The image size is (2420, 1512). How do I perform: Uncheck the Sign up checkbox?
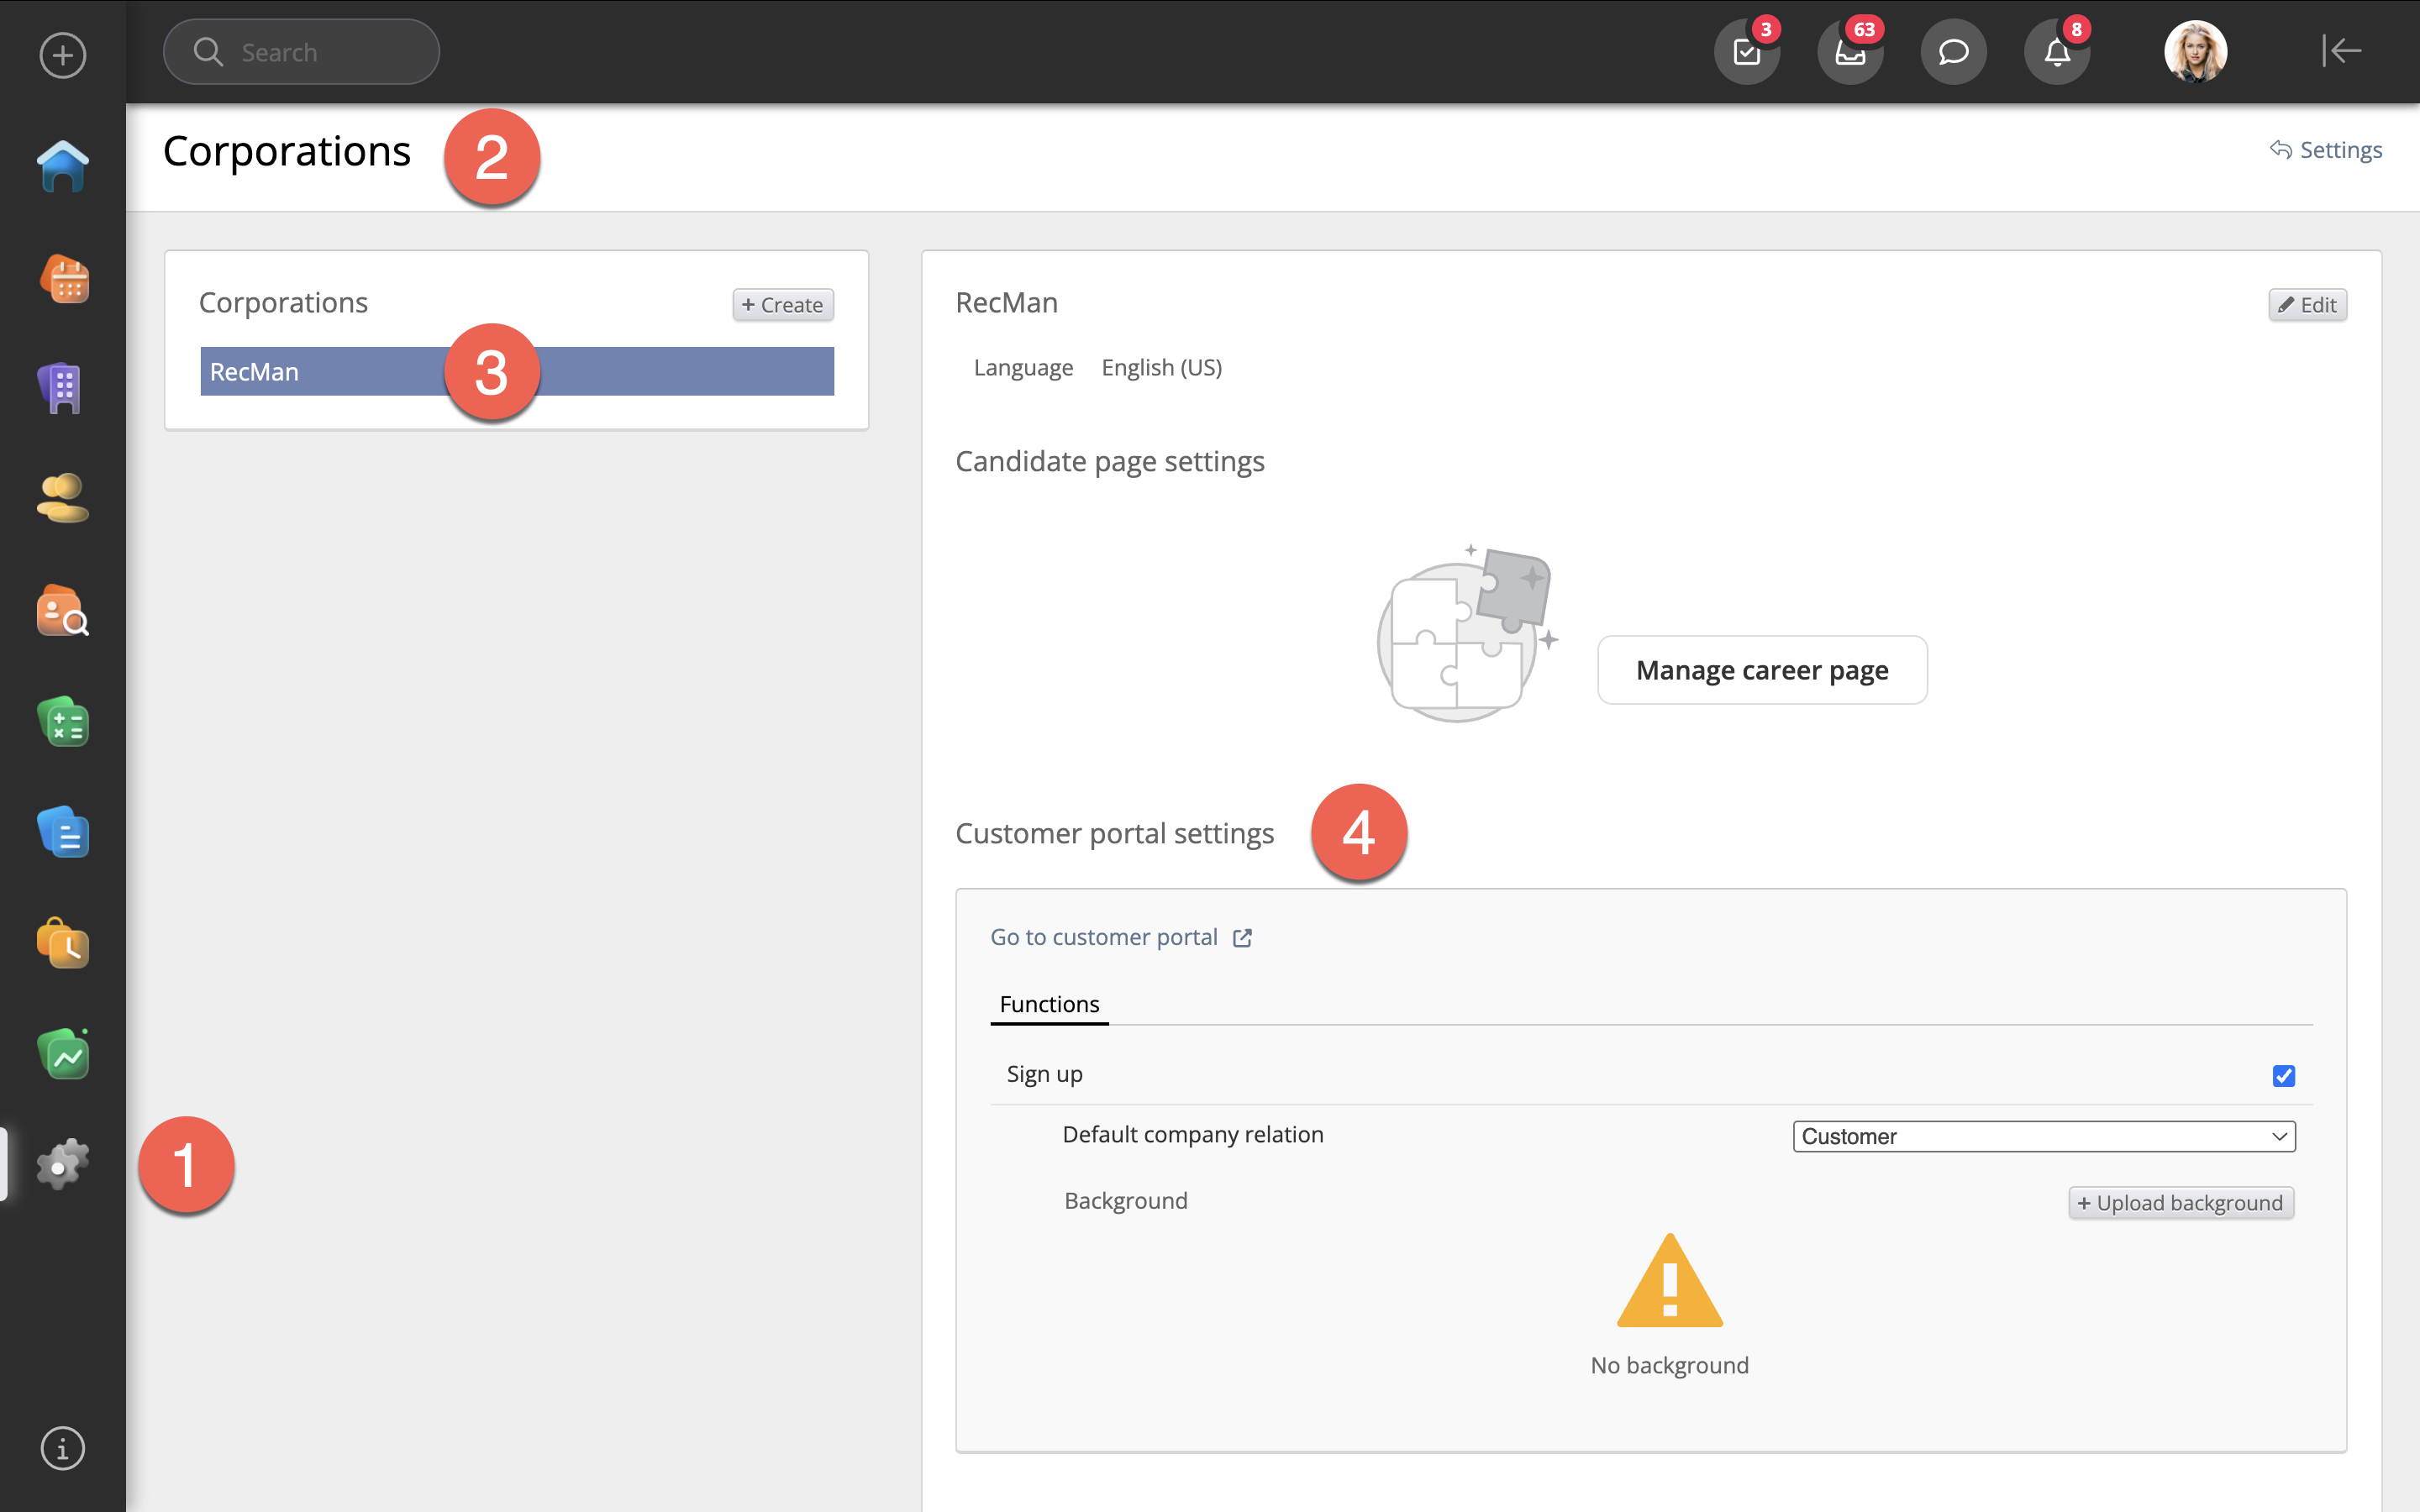(2283, 1076)
